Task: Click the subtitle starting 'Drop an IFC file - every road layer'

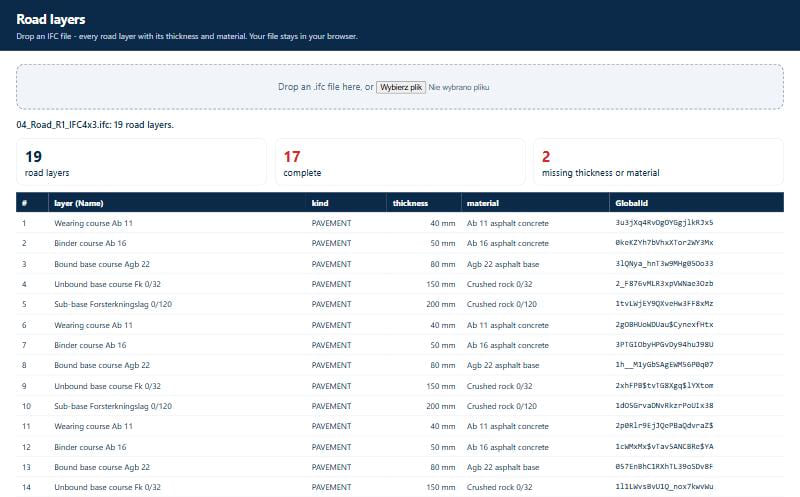Action: click(x=187, y=36)
